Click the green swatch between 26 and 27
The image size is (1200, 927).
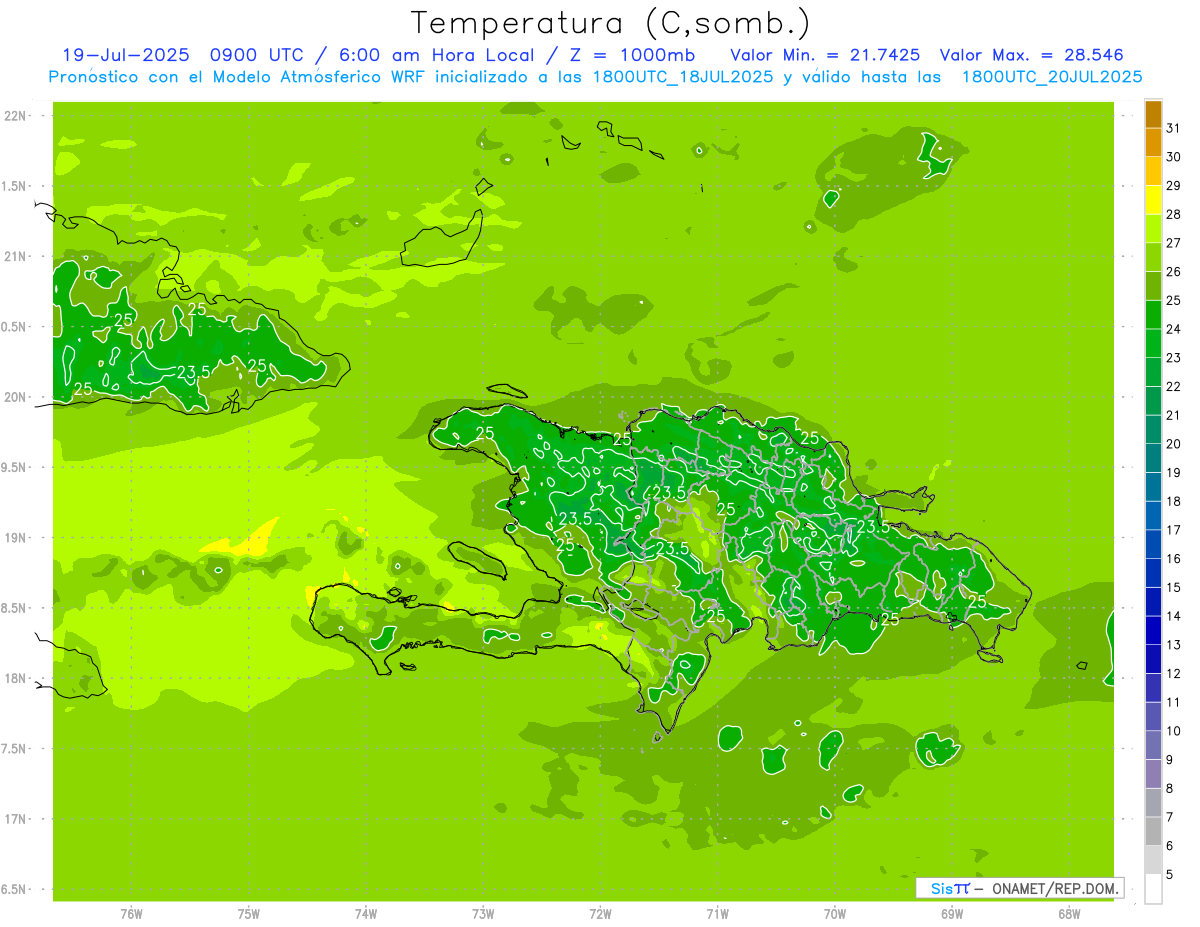pyautogui.click(x=1153, y=257)
